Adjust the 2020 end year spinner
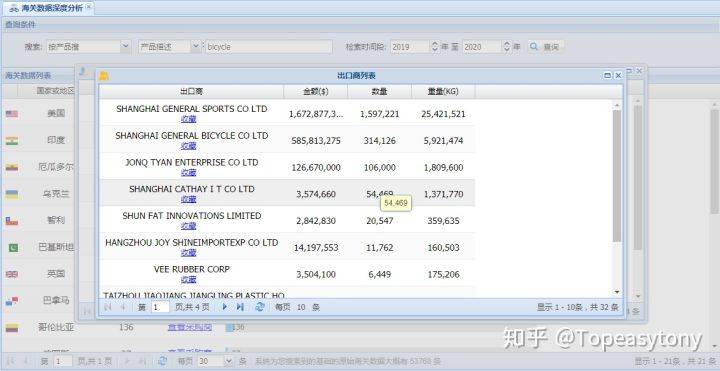 pos(506,47)
